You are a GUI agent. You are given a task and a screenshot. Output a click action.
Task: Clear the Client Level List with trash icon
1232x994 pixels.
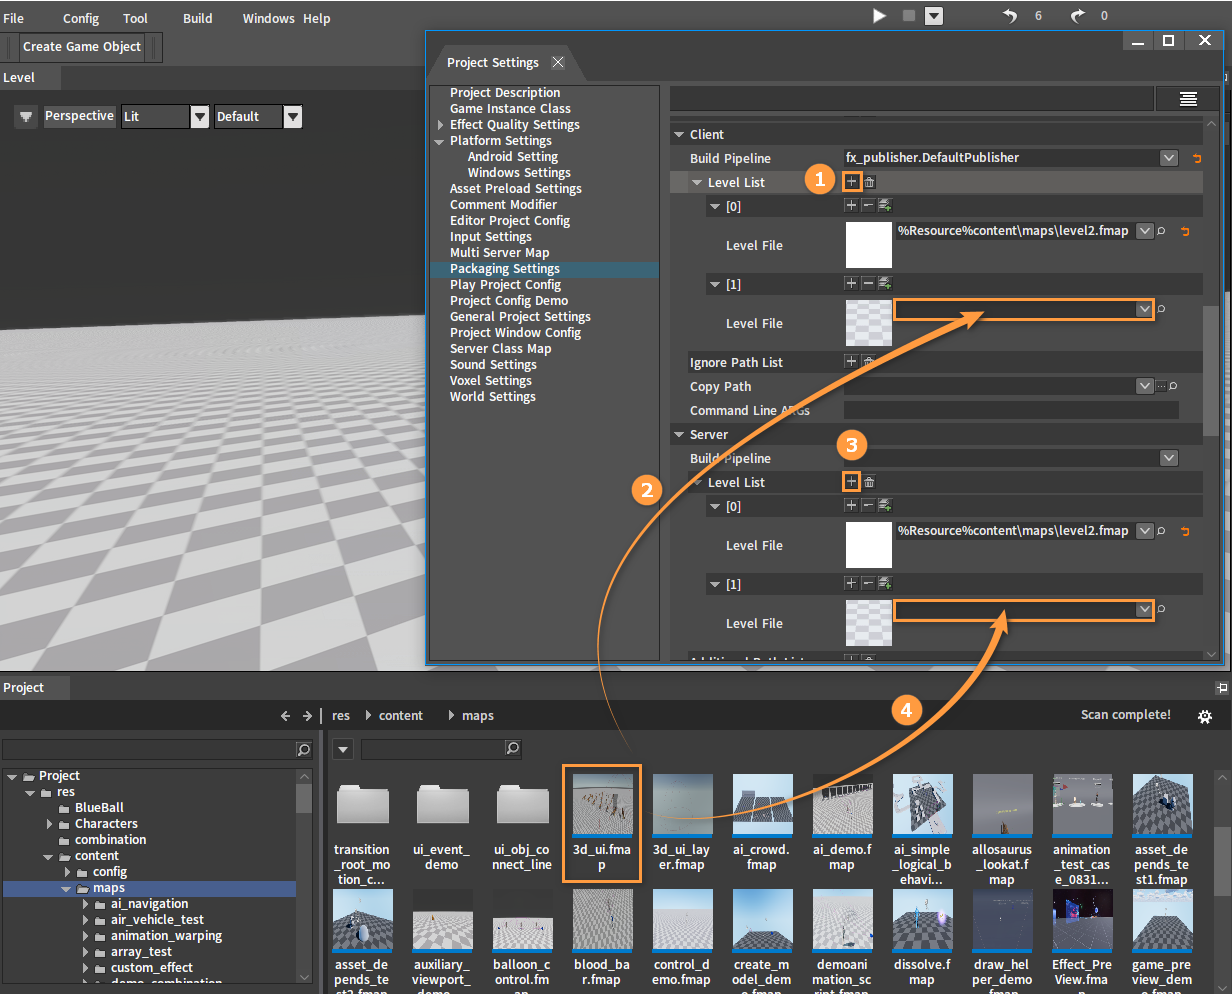870,182
